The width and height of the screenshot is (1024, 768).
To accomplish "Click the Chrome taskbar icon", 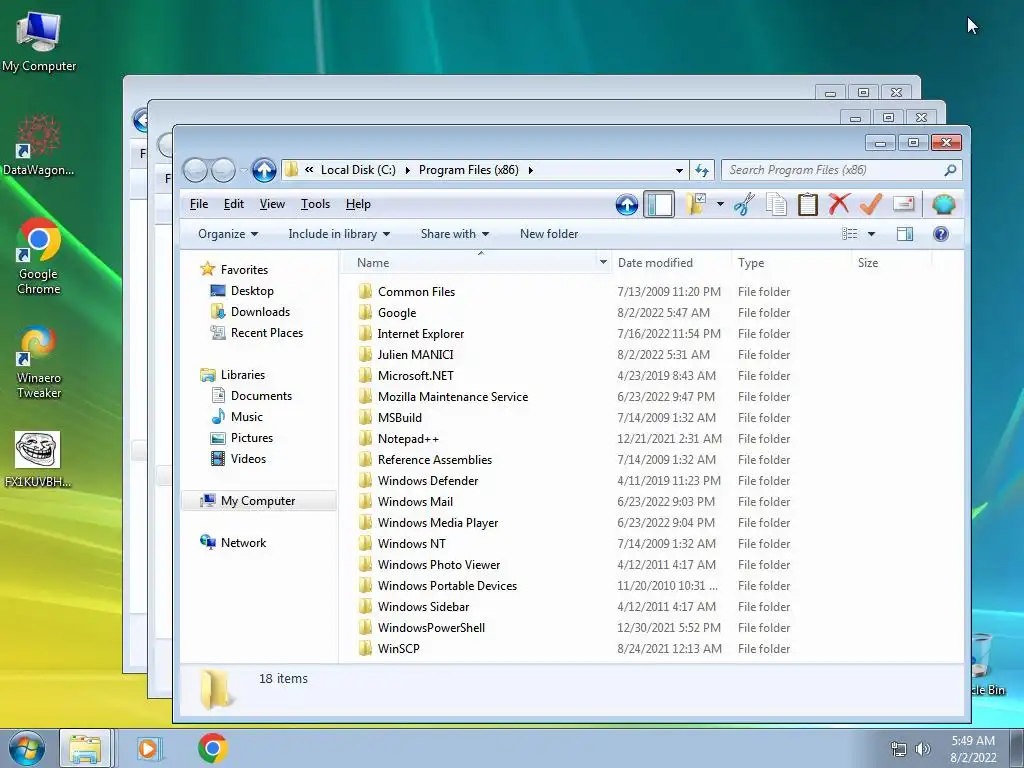I will point(212,748).
